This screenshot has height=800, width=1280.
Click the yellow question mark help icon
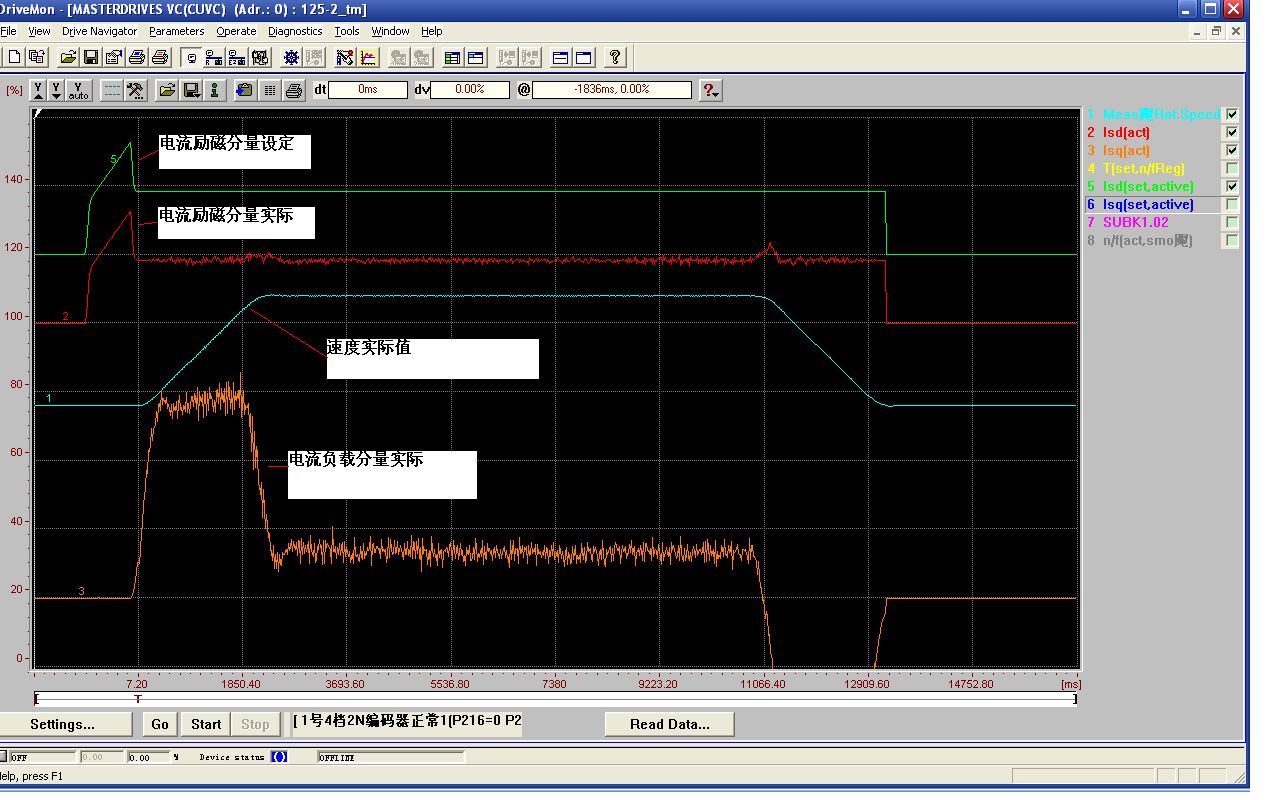(x=615, y=58)
